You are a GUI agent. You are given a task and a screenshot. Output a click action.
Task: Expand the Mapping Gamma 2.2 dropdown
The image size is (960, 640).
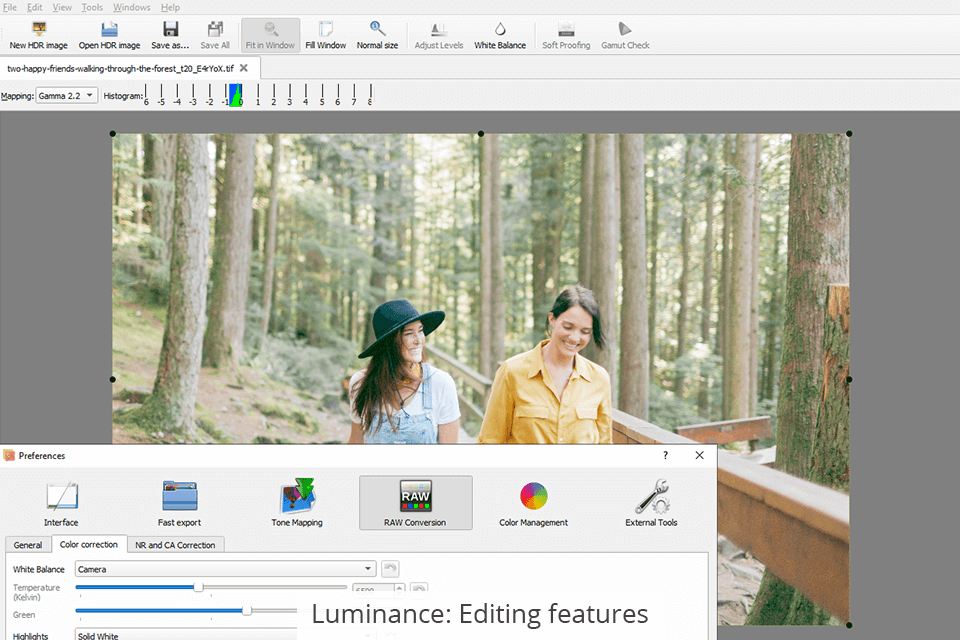[x=66, y=96]
